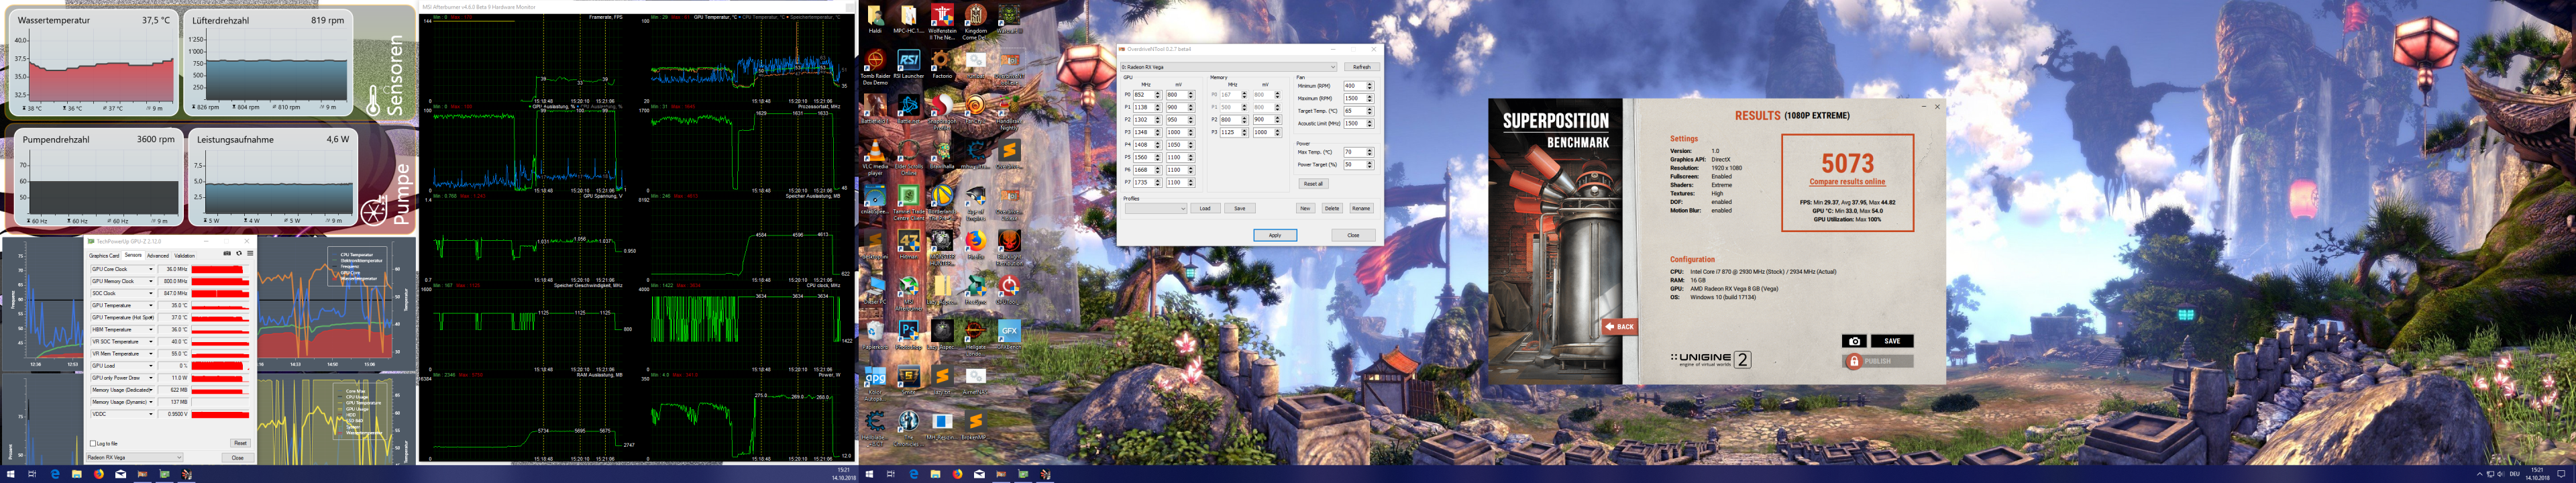Click the Save profile button in OverdriveNTool
The height and width of the screenshot is (483, 2576).
click(1240, 209)
